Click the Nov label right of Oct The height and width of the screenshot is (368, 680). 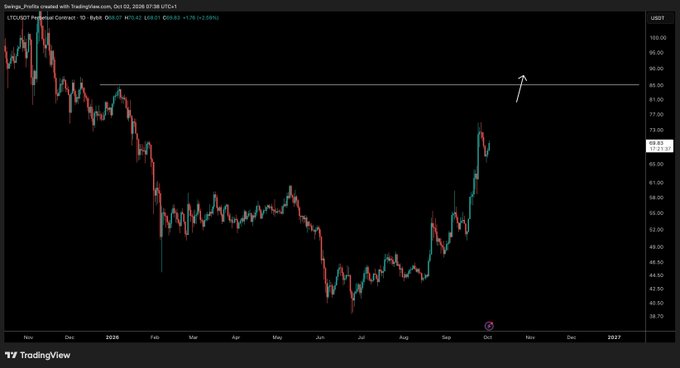point(530,337)
